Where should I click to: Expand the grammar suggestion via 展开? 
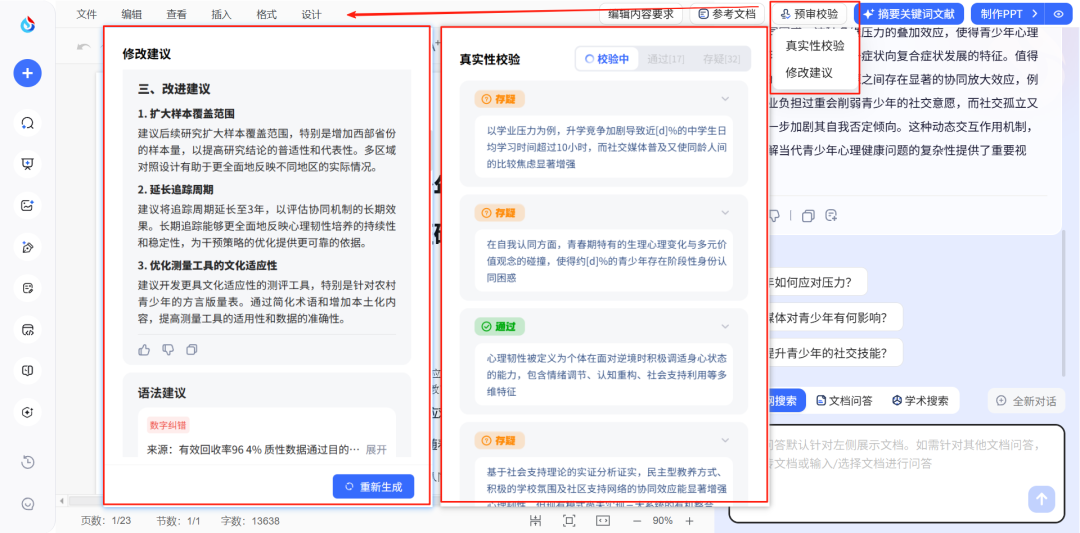[376, 450]
